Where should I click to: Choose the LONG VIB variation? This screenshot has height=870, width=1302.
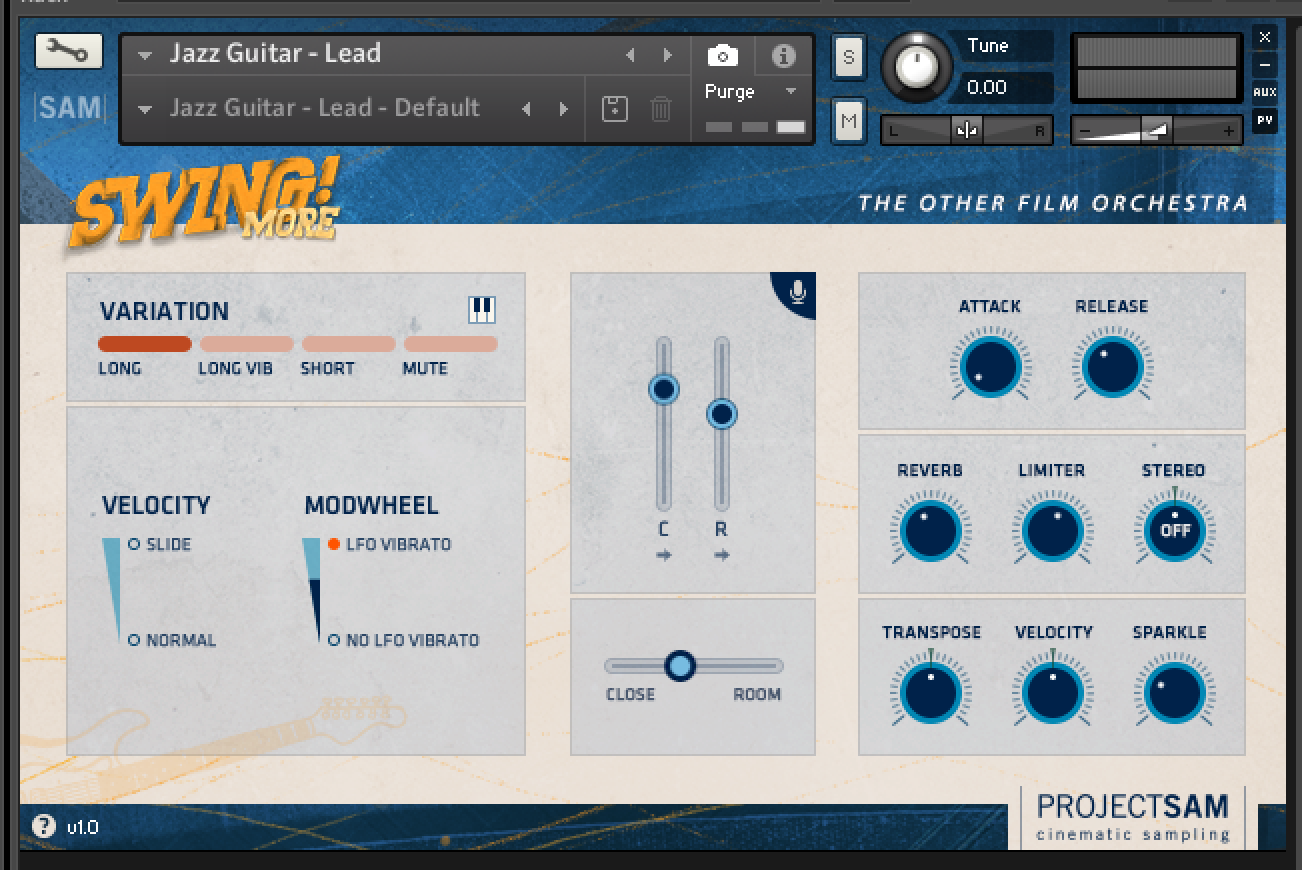[x=247, y=344]
